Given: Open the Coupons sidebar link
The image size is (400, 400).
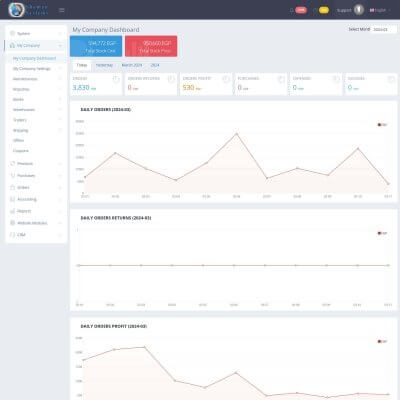Looking at the screenshot, I should tap(21, 151).
